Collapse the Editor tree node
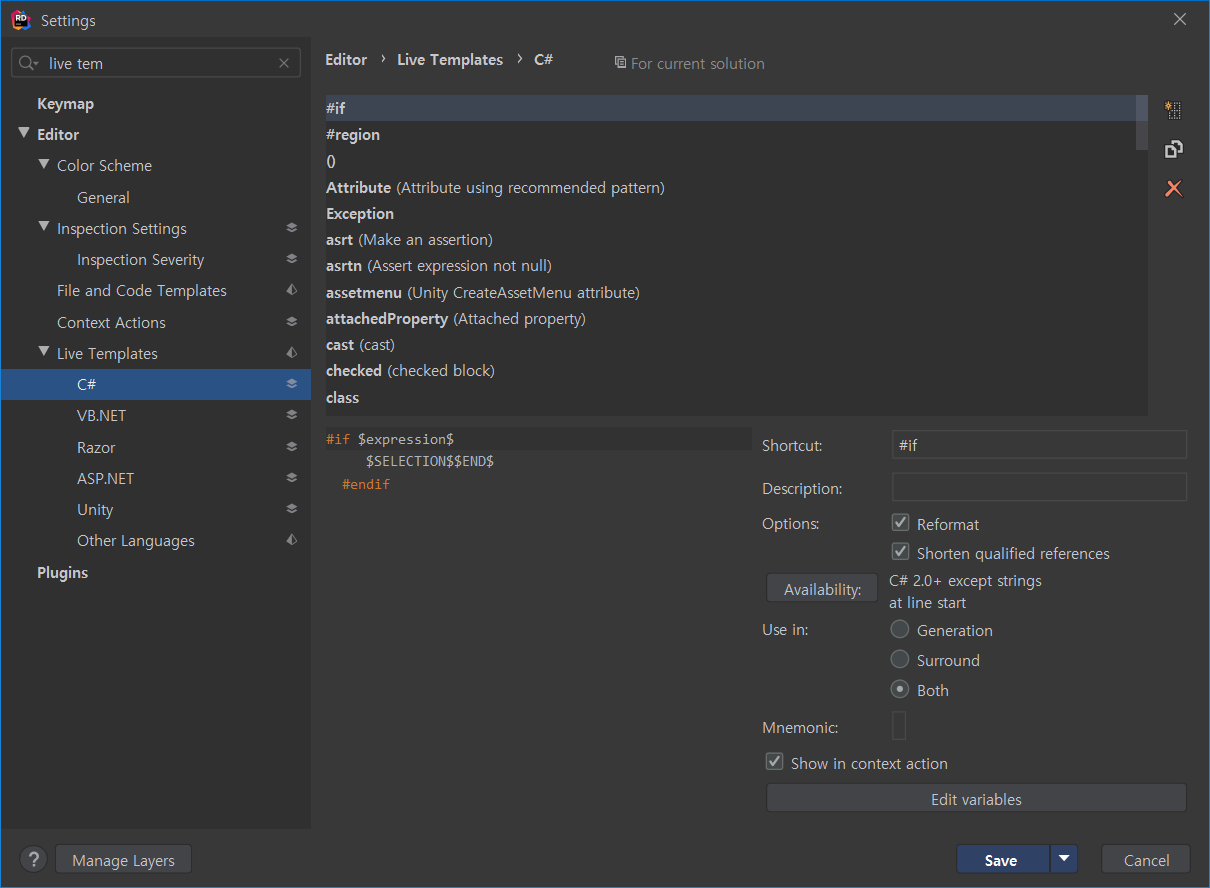The width and height of the screenshot is (1210, 888). 24,133
